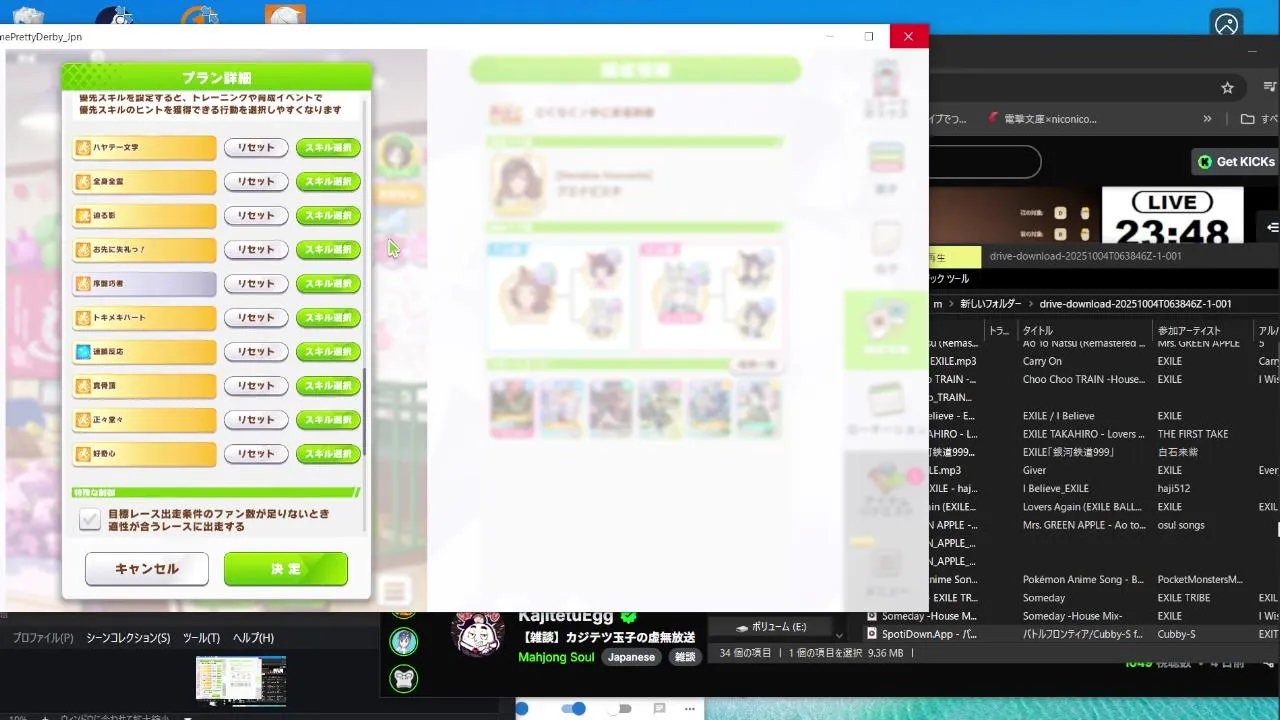Open skill selection for 全身全霊 row
The image size is (1280, 720).
click(x=328, y=182)
